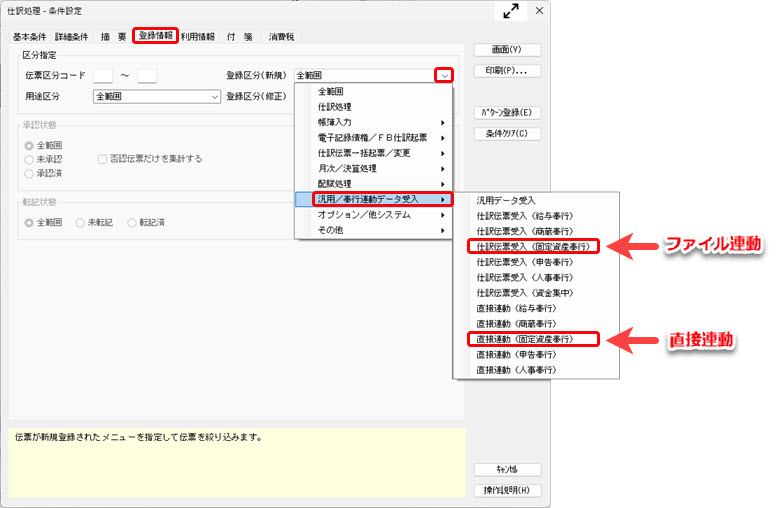Image resolution: width=776 pixels, height=508 pixels.
Task: Click the first 伝票区分コード input field
Action: click(102, 75)
